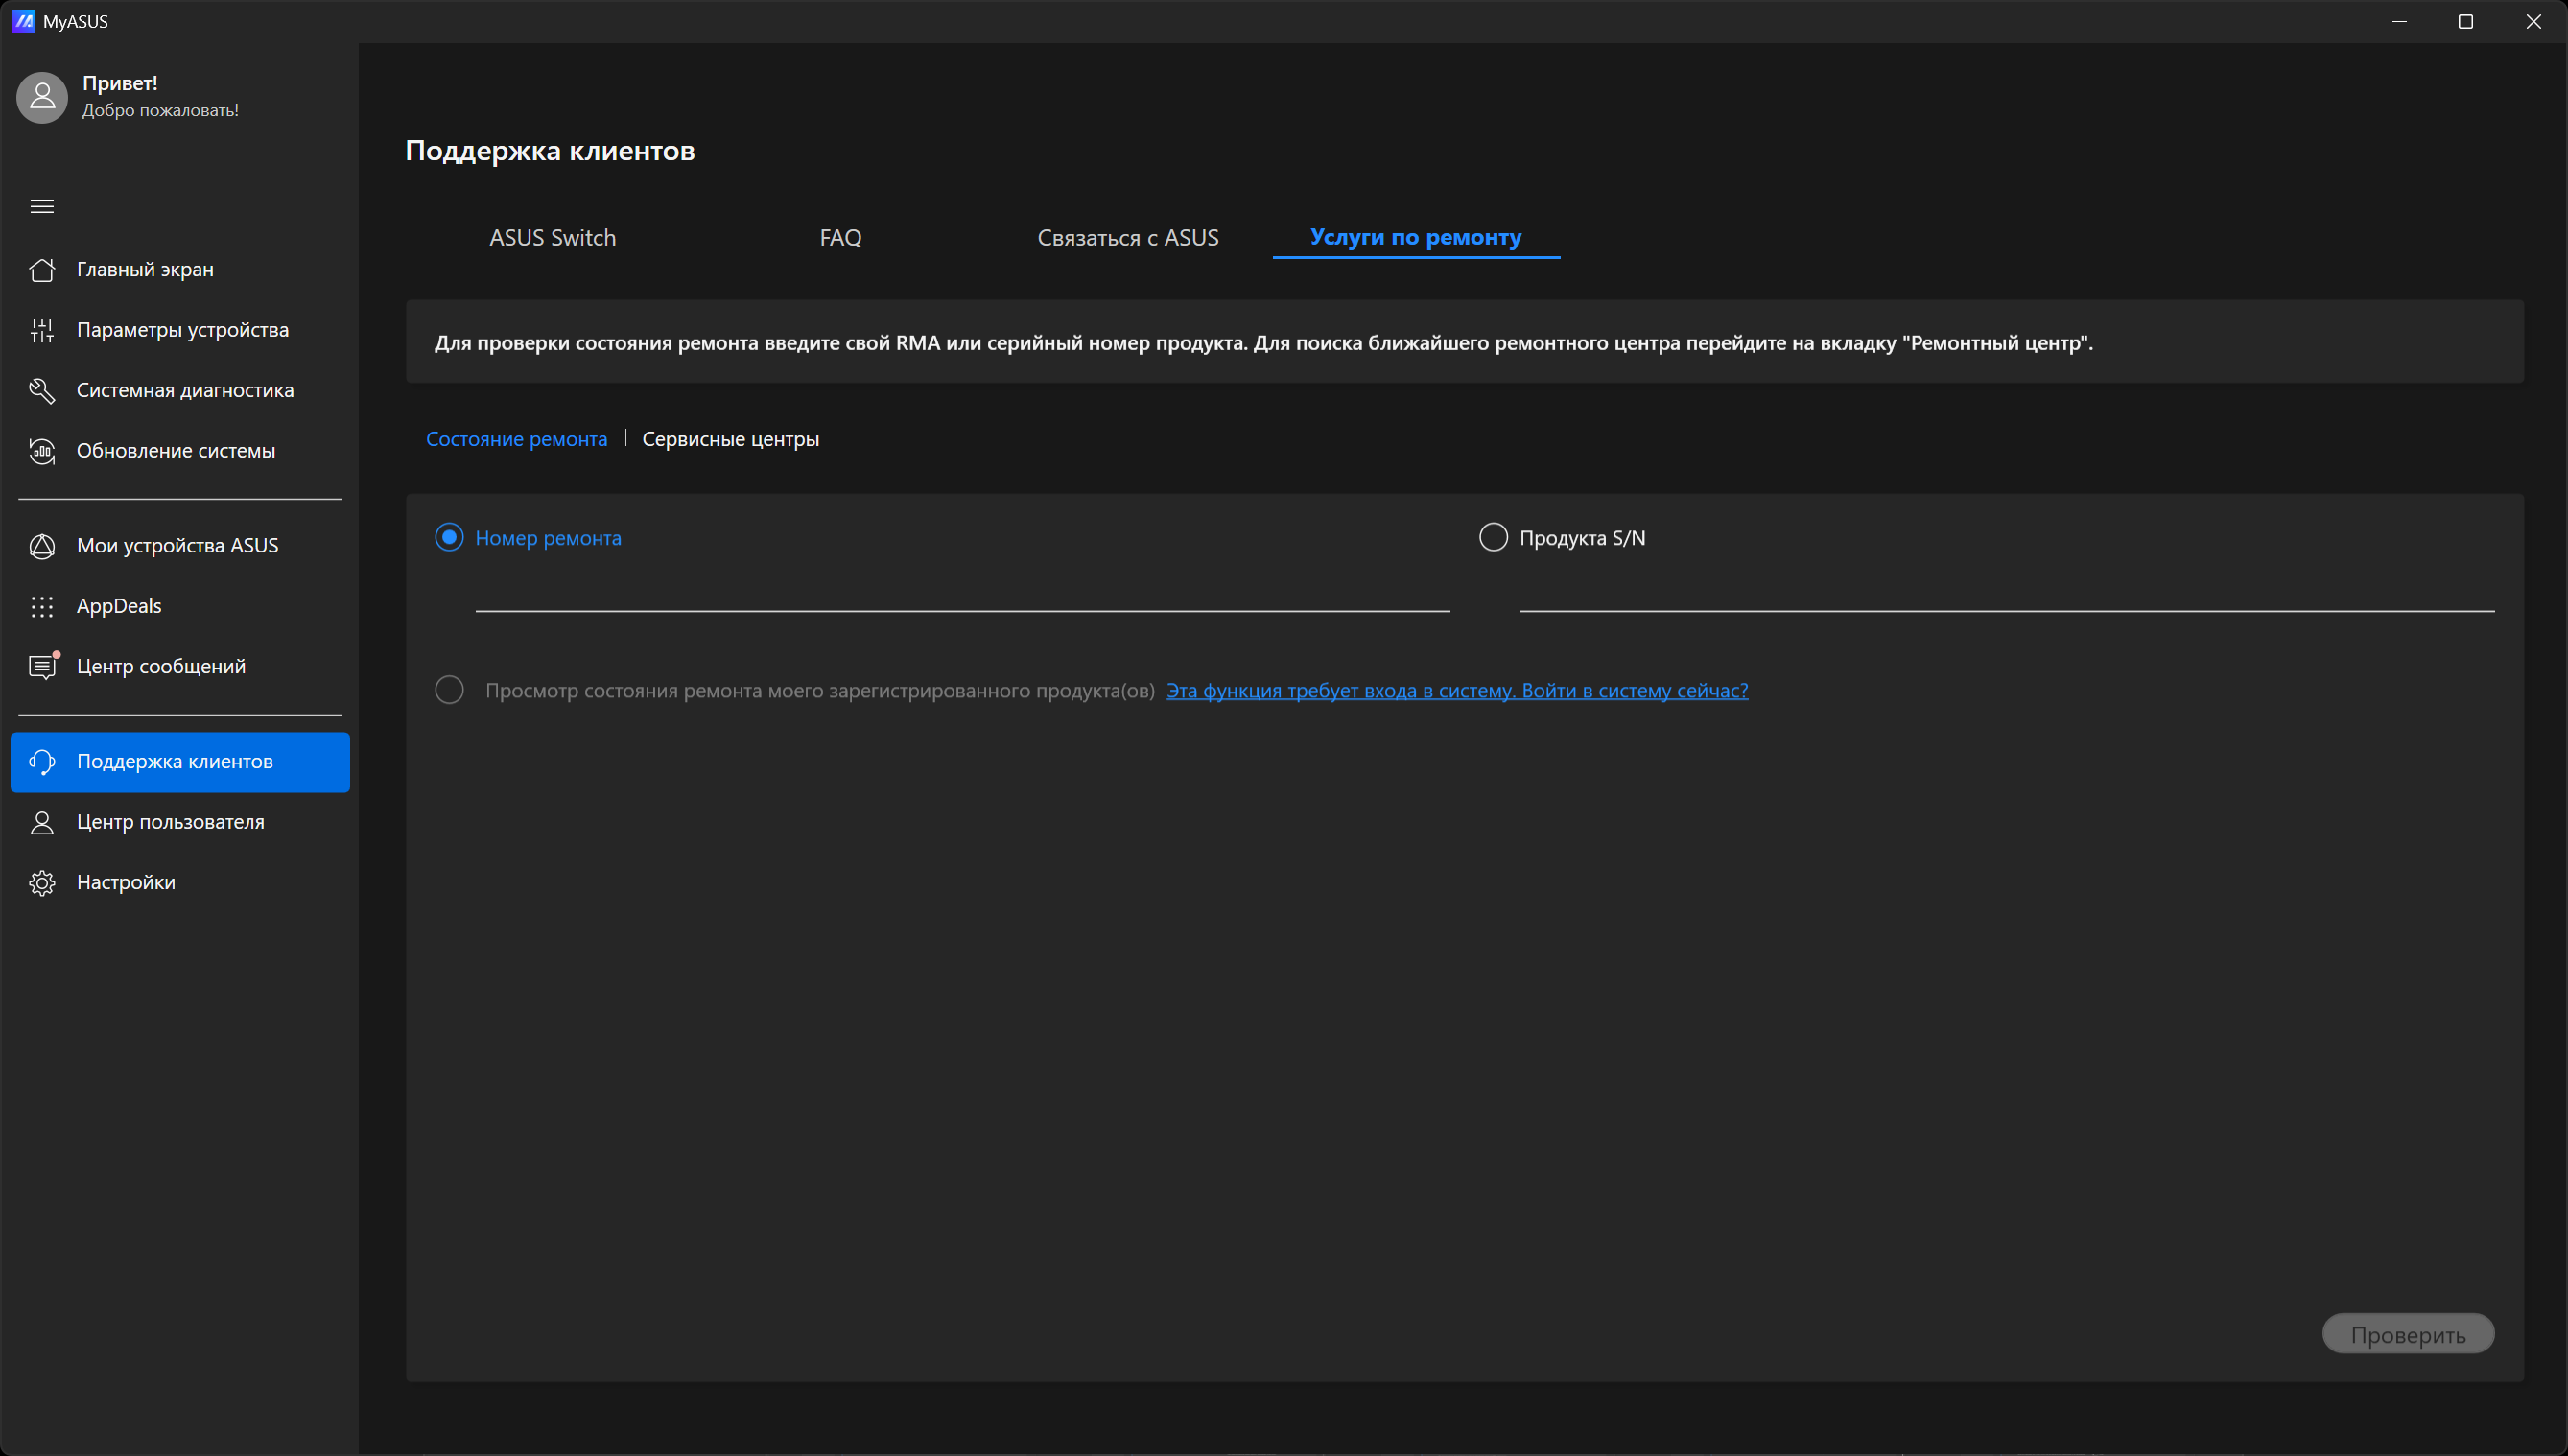Select Поддержка клиентов in sidebar
The height and width of the screenshot is (1456, 2568).
click(180, 762)
